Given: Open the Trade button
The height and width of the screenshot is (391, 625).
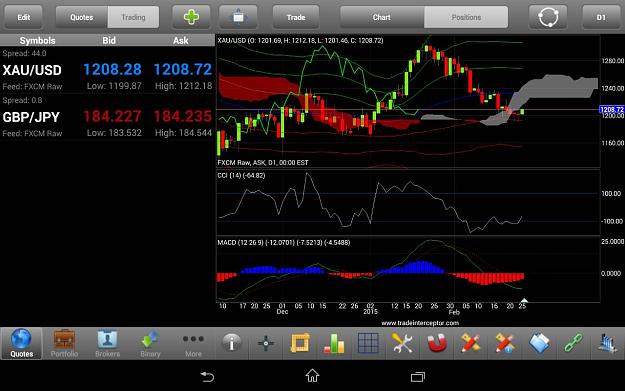Looking at the screenshot, I should coord(296,17).
